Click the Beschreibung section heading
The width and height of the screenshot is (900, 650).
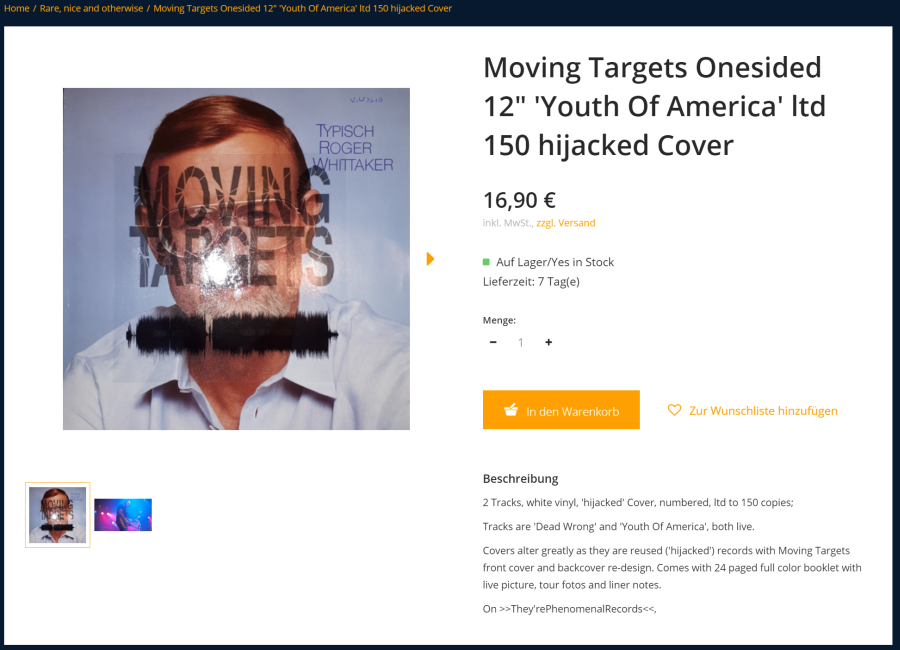521,478
